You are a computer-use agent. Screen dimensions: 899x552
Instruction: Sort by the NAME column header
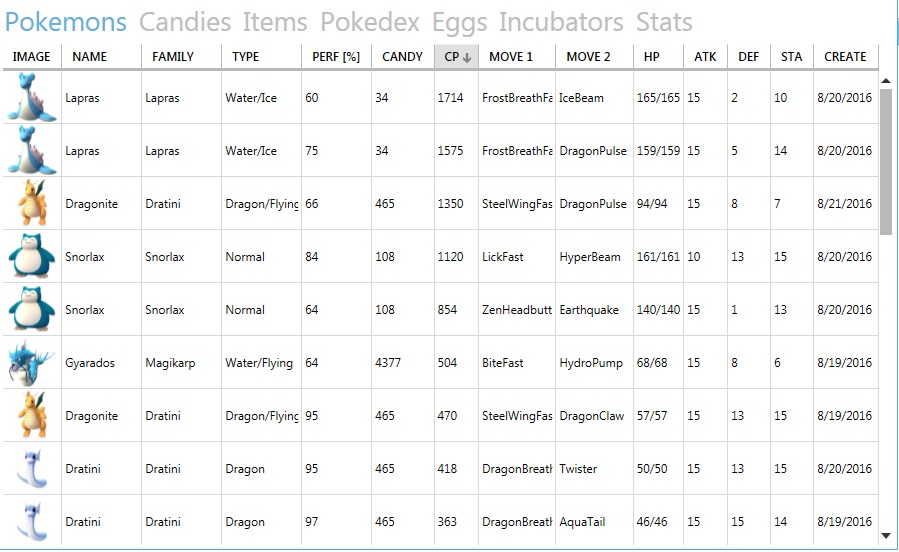pos(89,57)
